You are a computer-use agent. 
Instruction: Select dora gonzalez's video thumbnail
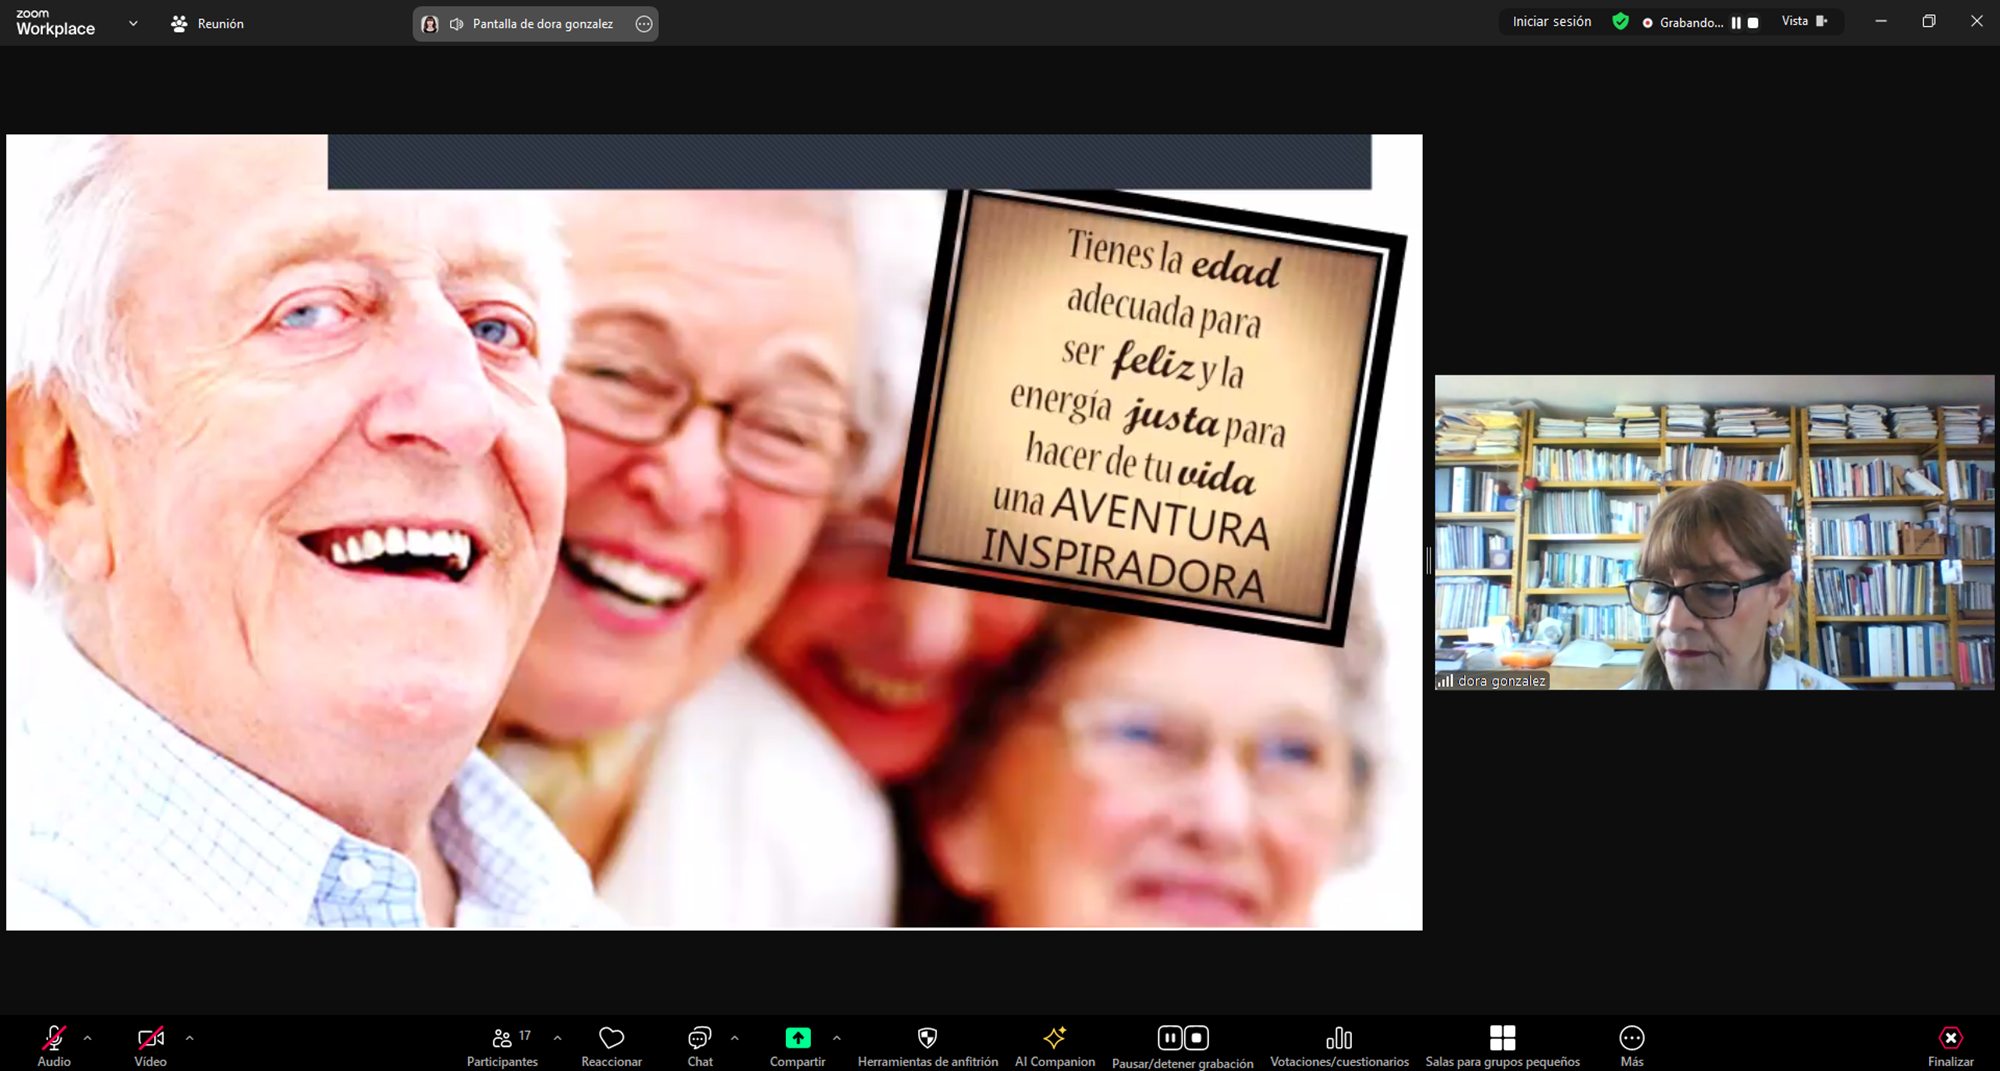1714,532
